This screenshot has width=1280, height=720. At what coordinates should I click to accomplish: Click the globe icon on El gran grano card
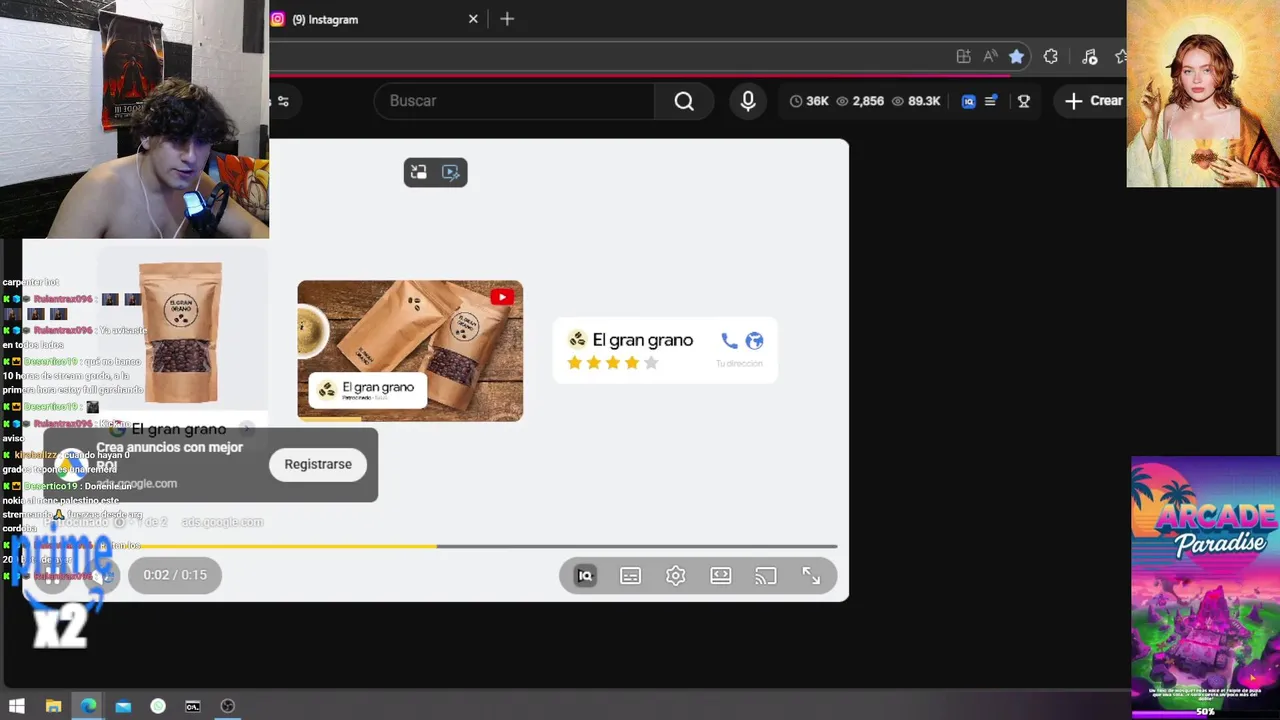754,341
